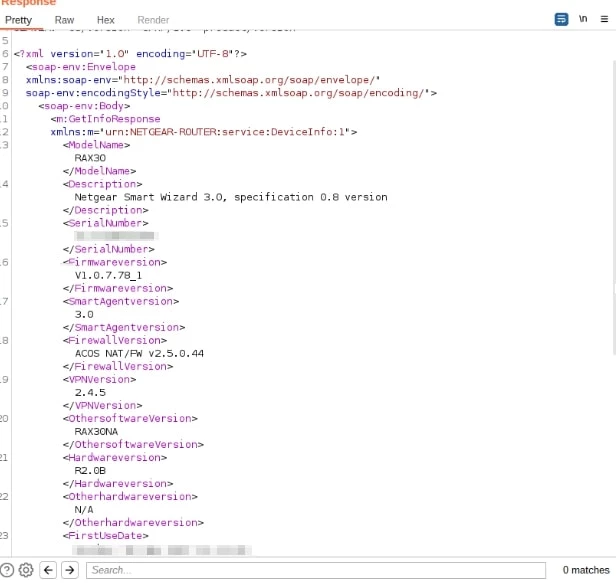Open the Raw response tab
The width and height of the screenshot is (616, 583).
[64, 20]
